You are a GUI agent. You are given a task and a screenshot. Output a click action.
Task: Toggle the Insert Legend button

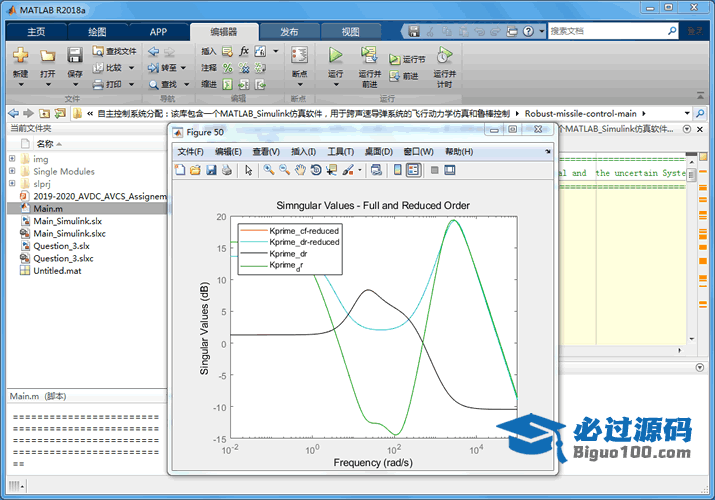(x=413, y=170)
